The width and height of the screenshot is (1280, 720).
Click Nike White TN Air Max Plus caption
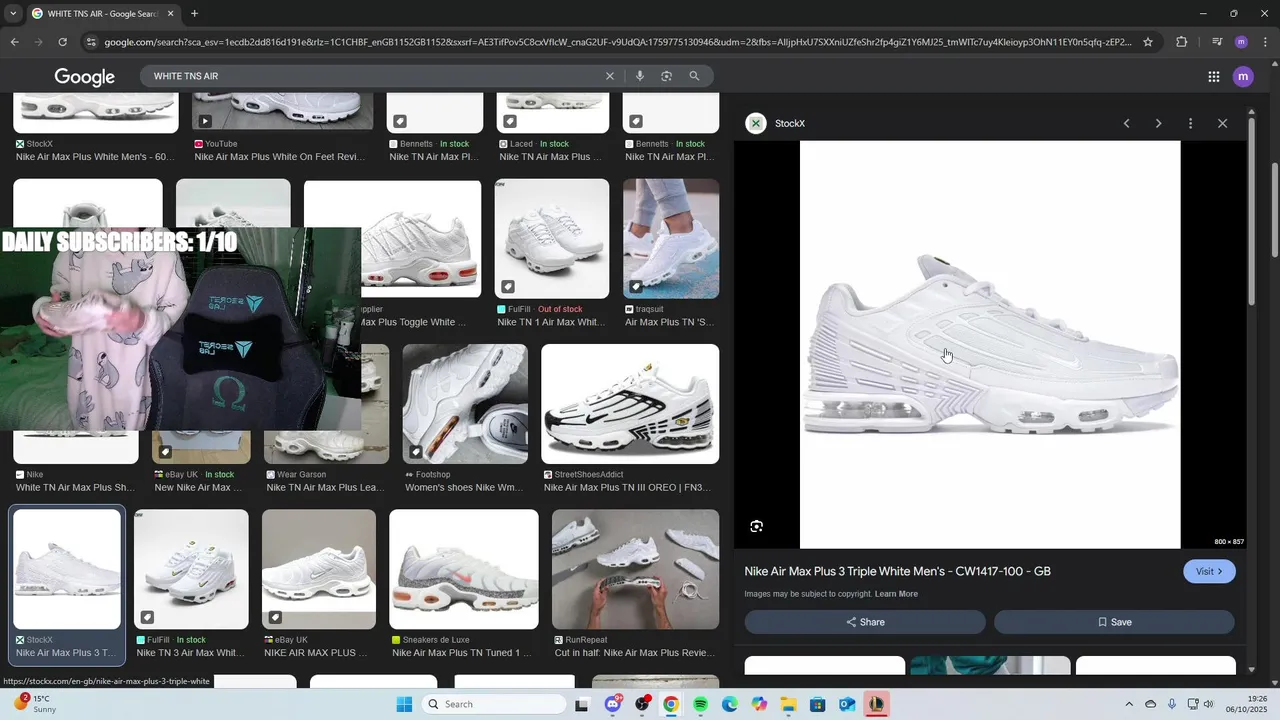pyautogui.click(x=75, y=488)
